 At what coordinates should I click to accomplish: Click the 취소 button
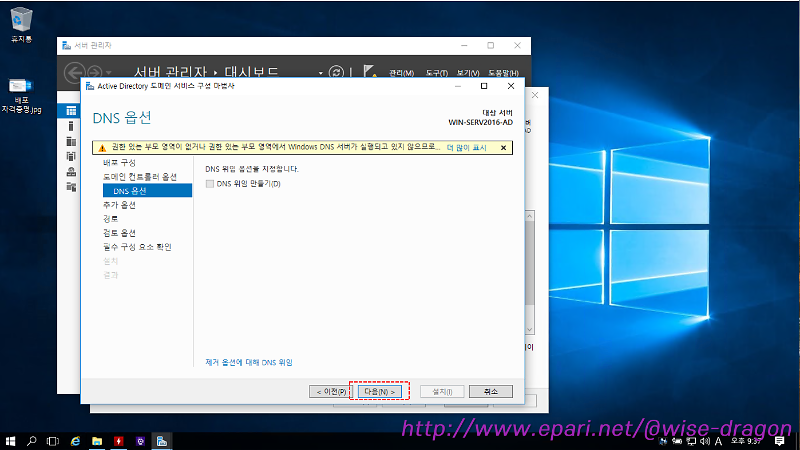pyautogui.click(x=490, y=391)
